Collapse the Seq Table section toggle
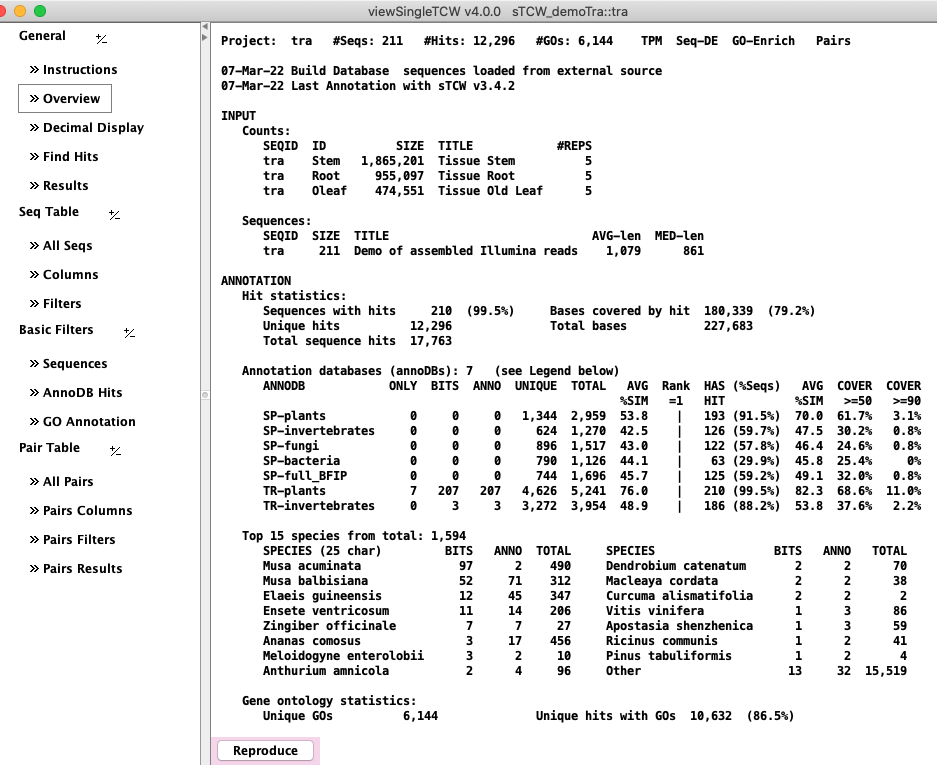 pos(114,214)
